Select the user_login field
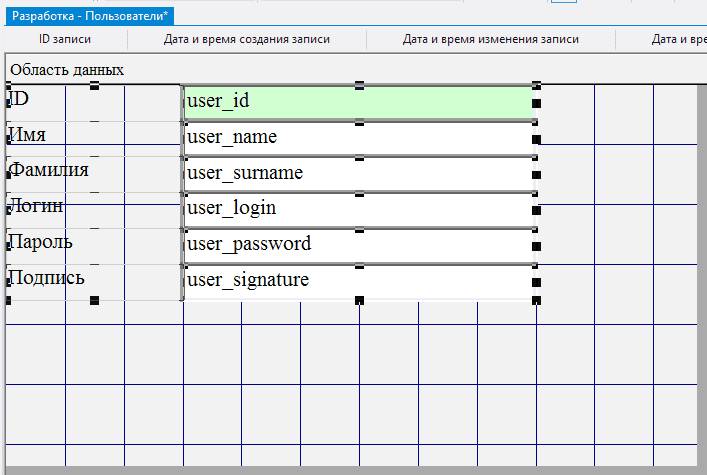The height and width of the screenshot is (475, 707). (x=358, y=209)
